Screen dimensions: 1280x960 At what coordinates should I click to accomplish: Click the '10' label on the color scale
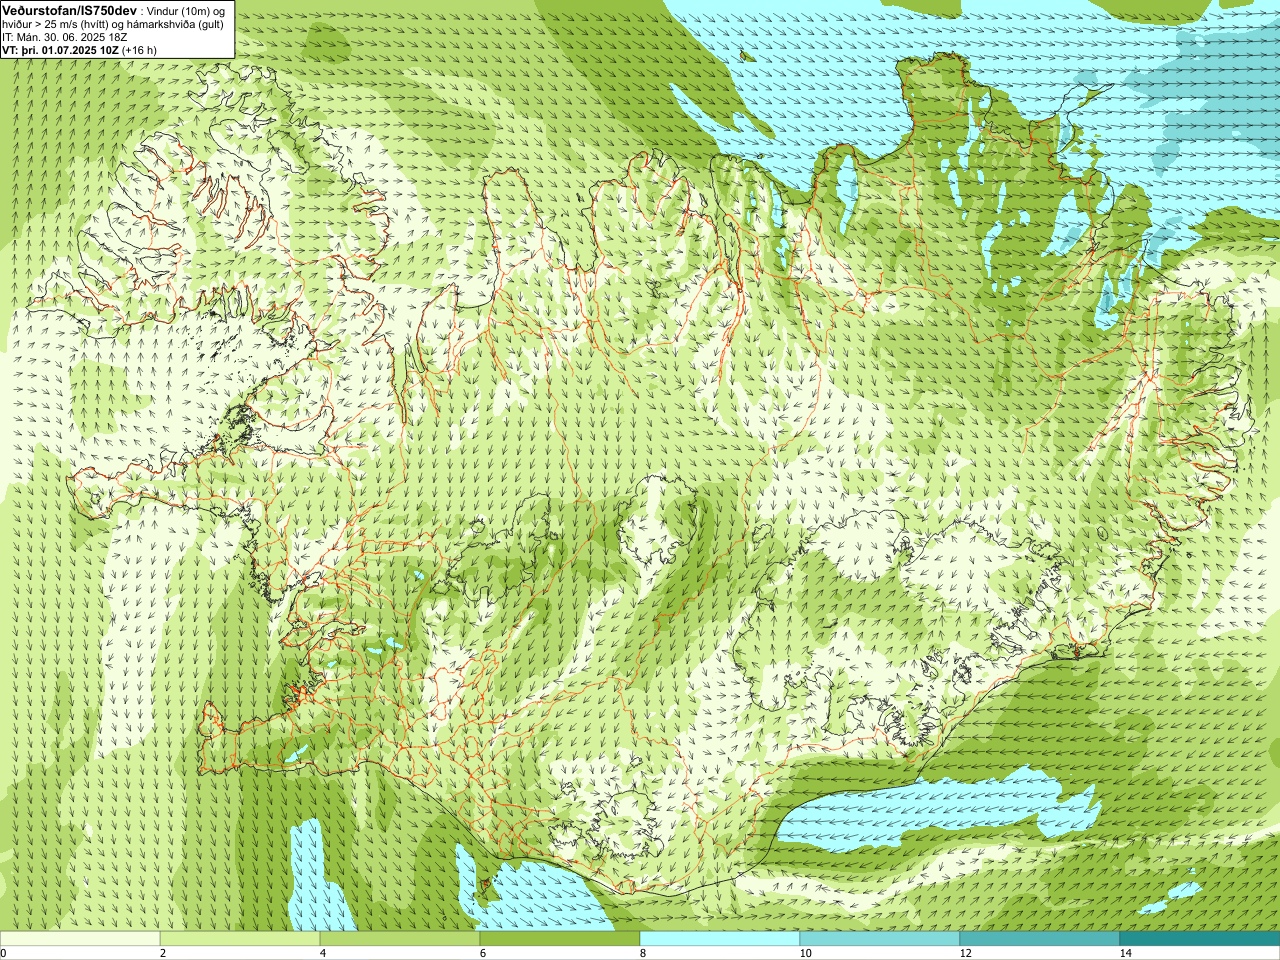[805, 953]
